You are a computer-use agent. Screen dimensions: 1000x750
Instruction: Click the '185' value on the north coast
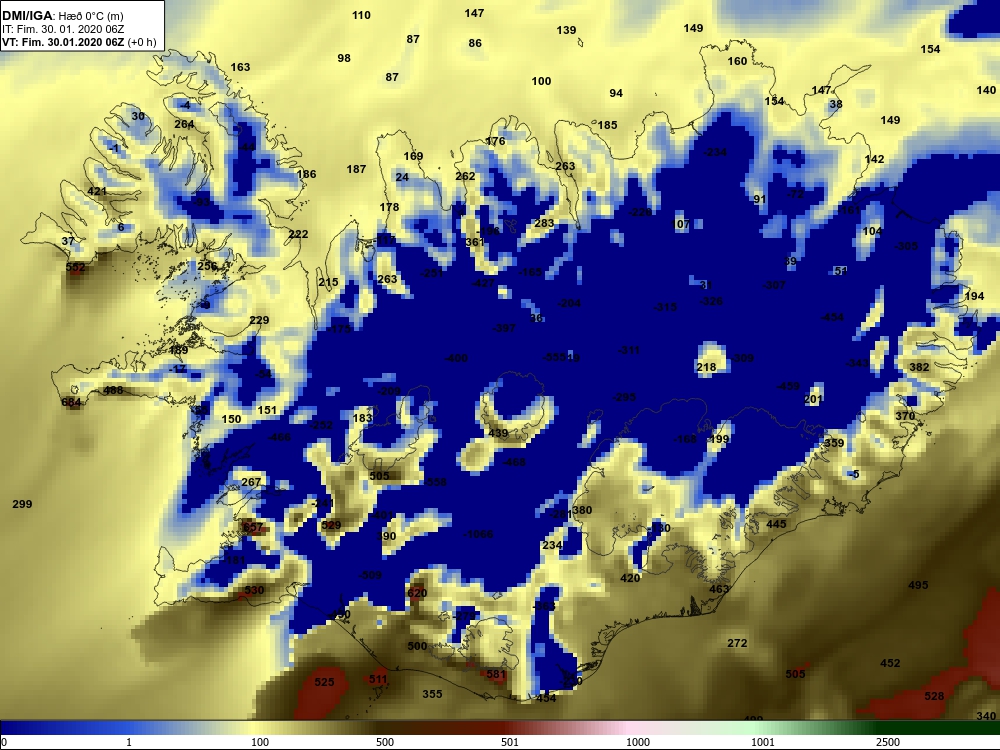(607, 125)
